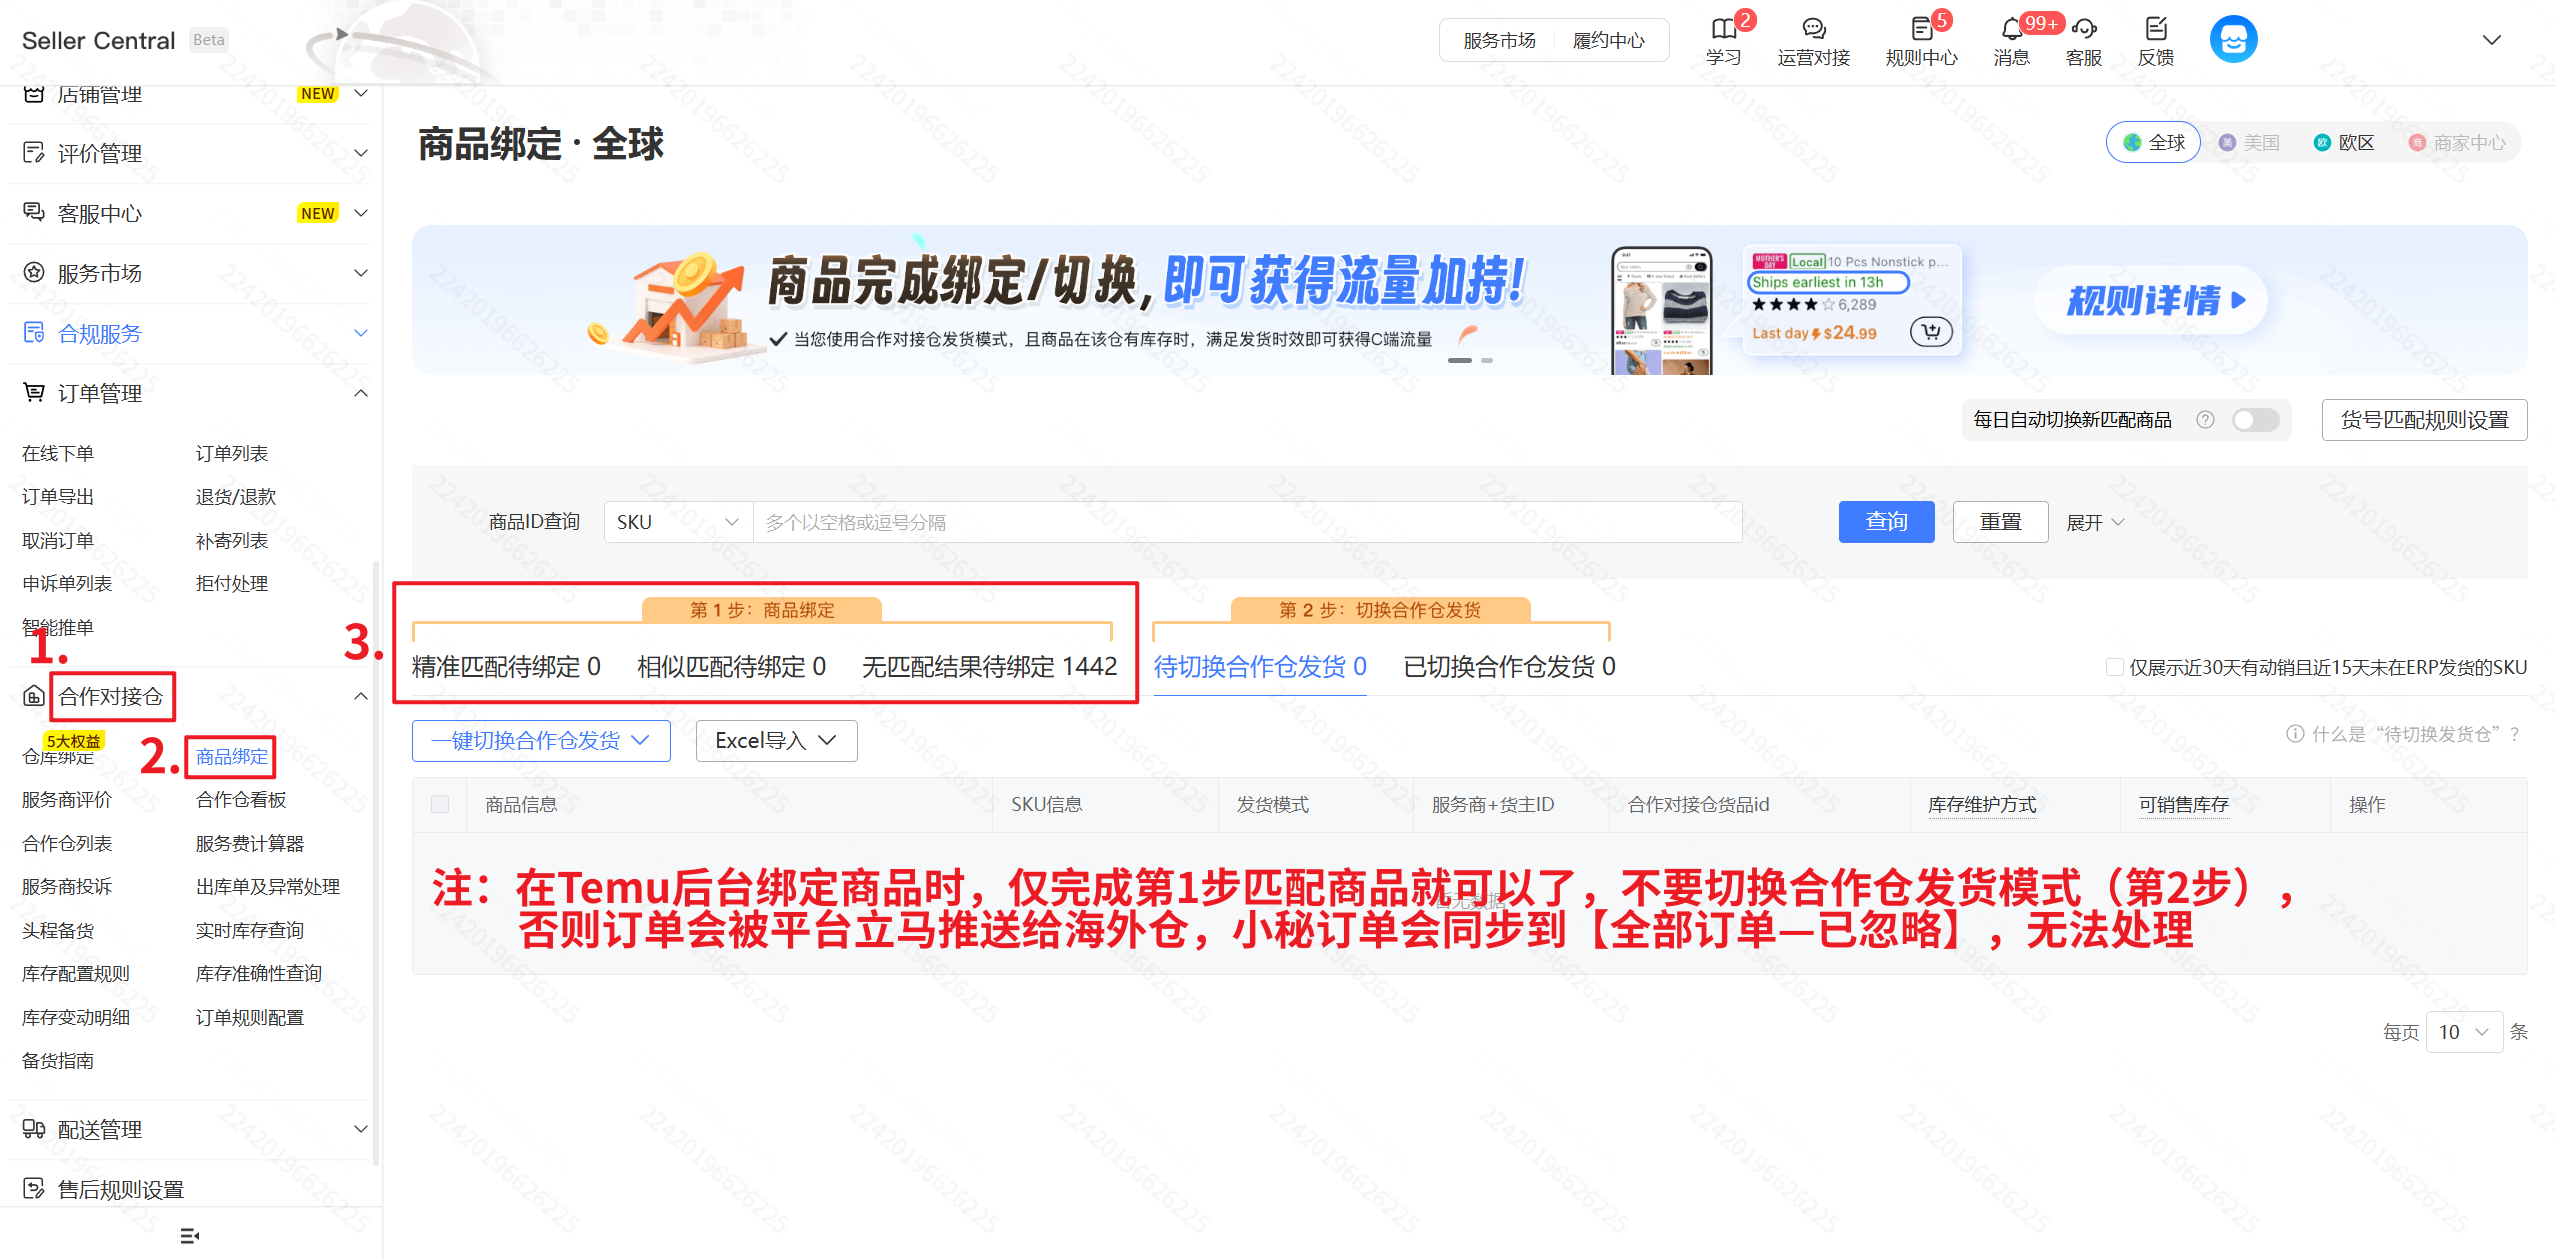
Task: Click the product ID search input field
Action: coord(1246,522)
